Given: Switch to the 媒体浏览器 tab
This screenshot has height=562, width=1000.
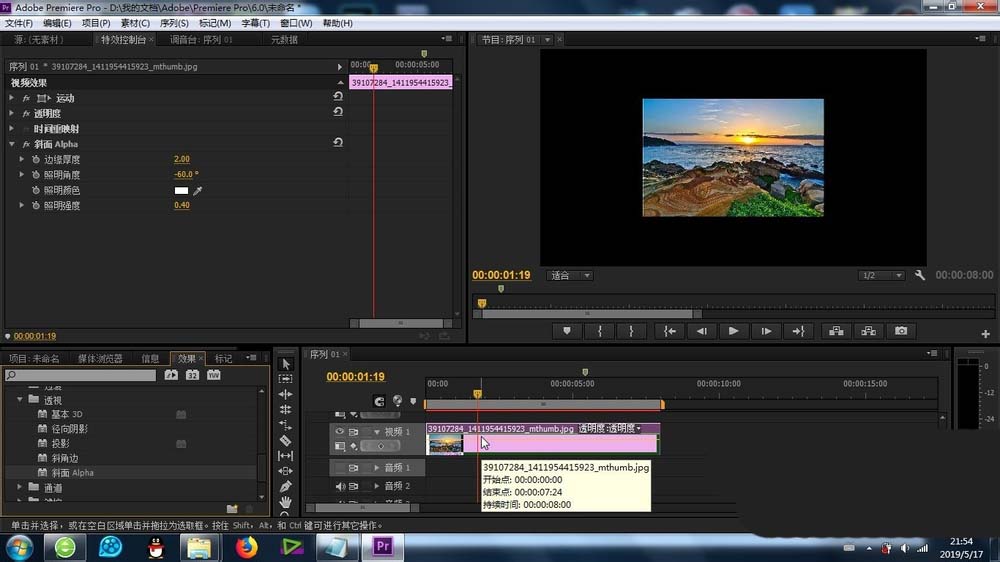Looking at the screenshot, I should click(100, 358).
